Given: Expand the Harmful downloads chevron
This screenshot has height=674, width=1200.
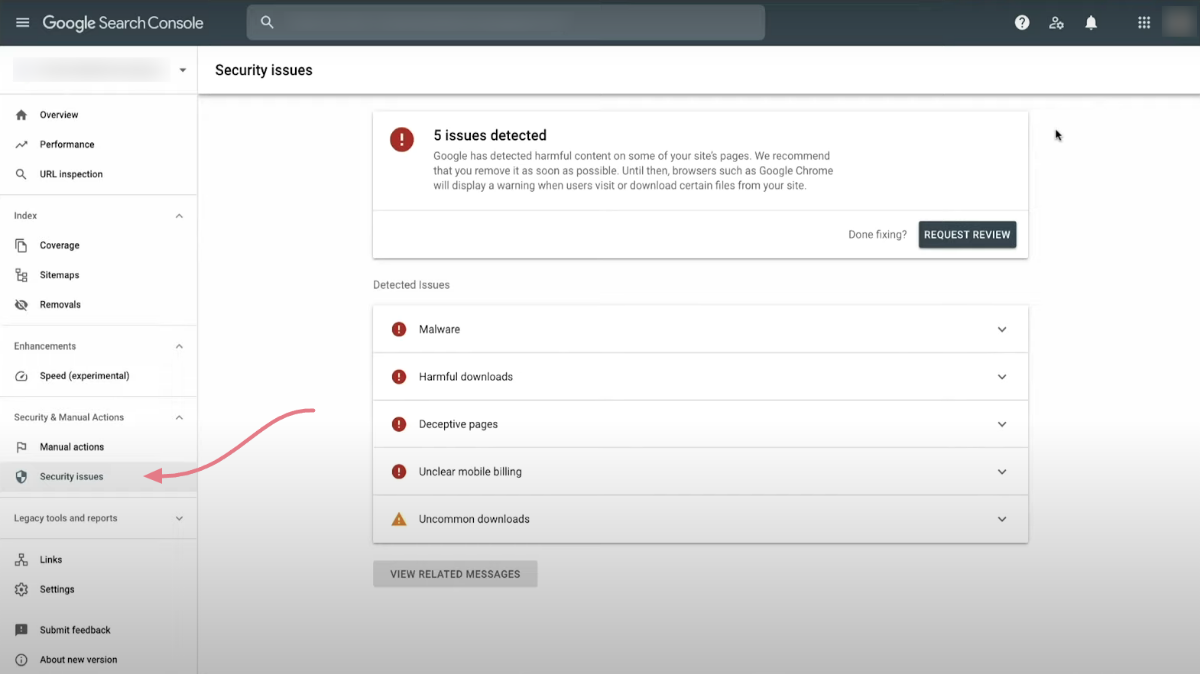Looking at the screenshot, I should (x=1002, y=377).
